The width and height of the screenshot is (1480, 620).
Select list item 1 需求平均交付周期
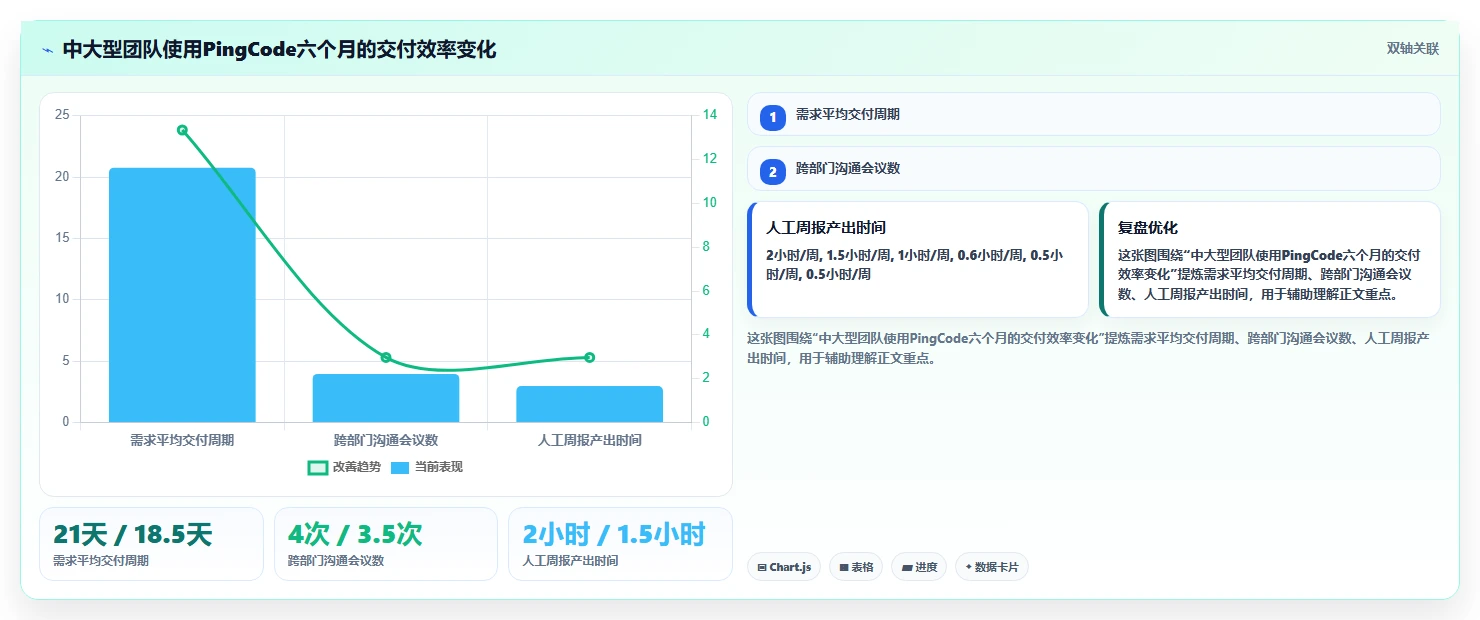pos(1093,114)
